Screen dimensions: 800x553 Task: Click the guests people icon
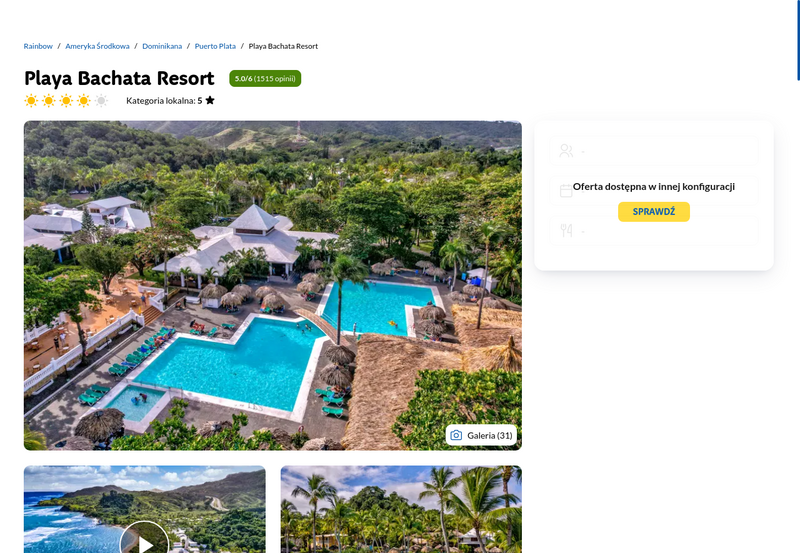[x=566, y=150]
